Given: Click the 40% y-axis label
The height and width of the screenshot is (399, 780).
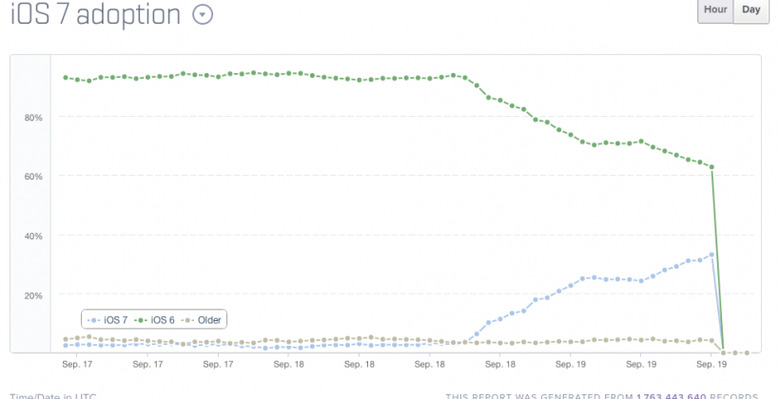Looking at the screenshot, I should (x=33, y=236).
